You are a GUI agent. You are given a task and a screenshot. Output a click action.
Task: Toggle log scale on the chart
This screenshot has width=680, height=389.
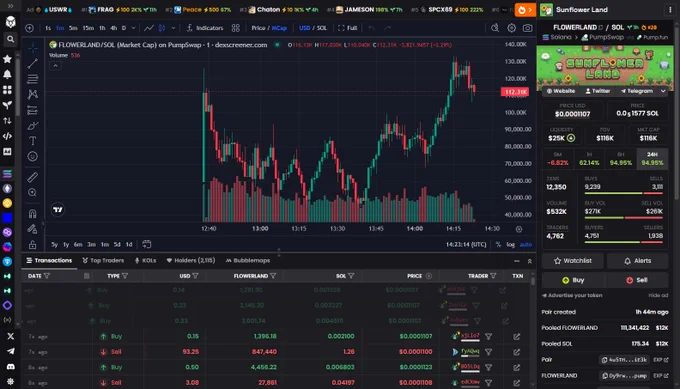tap(510, 245)
